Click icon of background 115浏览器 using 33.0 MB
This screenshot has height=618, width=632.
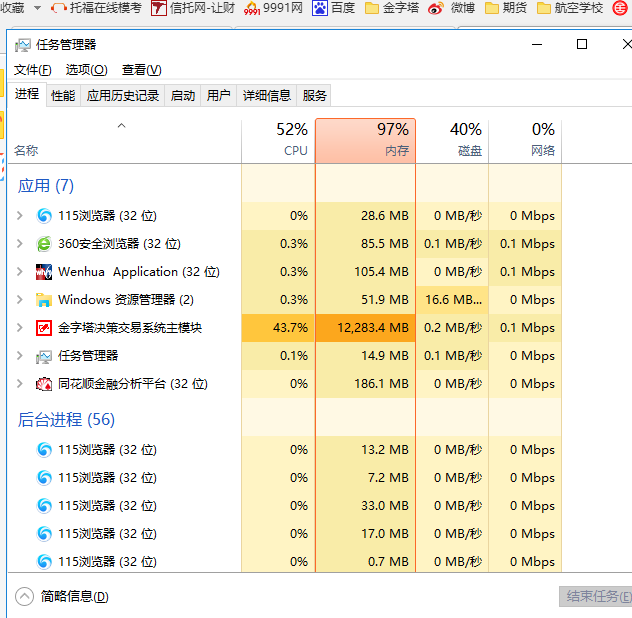coord(44,506)
